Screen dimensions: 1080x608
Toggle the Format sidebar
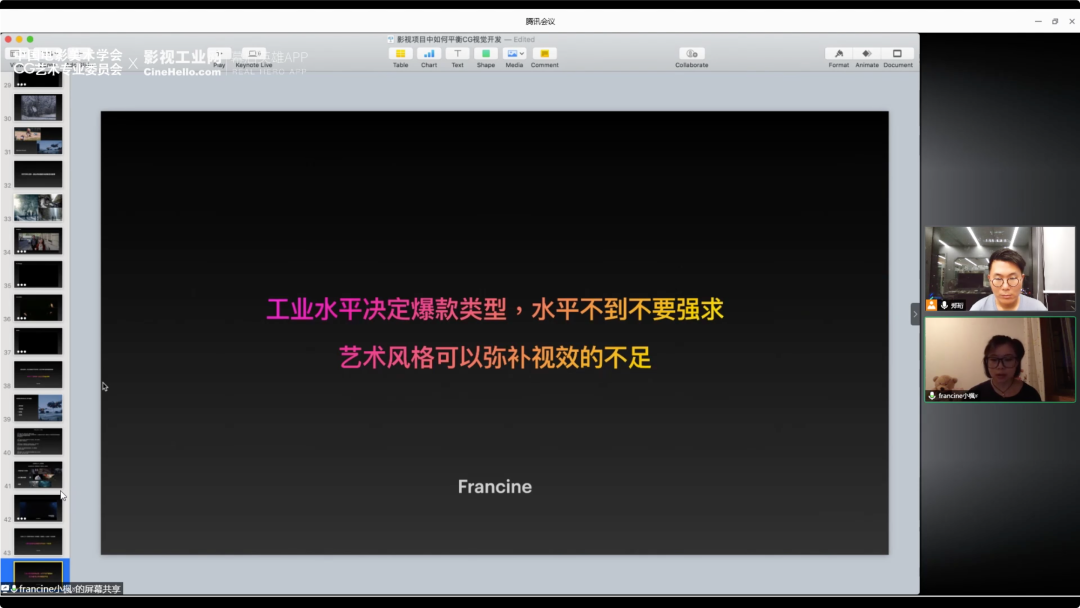(838, 54)
